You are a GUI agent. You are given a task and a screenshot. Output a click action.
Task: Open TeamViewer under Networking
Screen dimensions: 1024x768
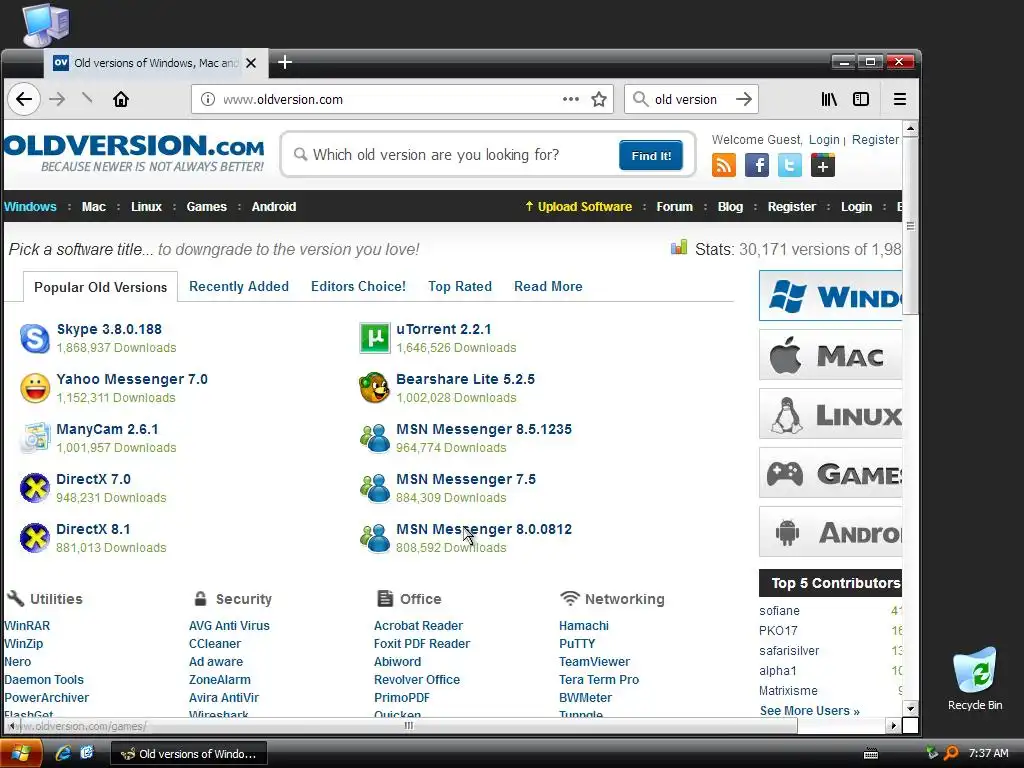(595, 662)
